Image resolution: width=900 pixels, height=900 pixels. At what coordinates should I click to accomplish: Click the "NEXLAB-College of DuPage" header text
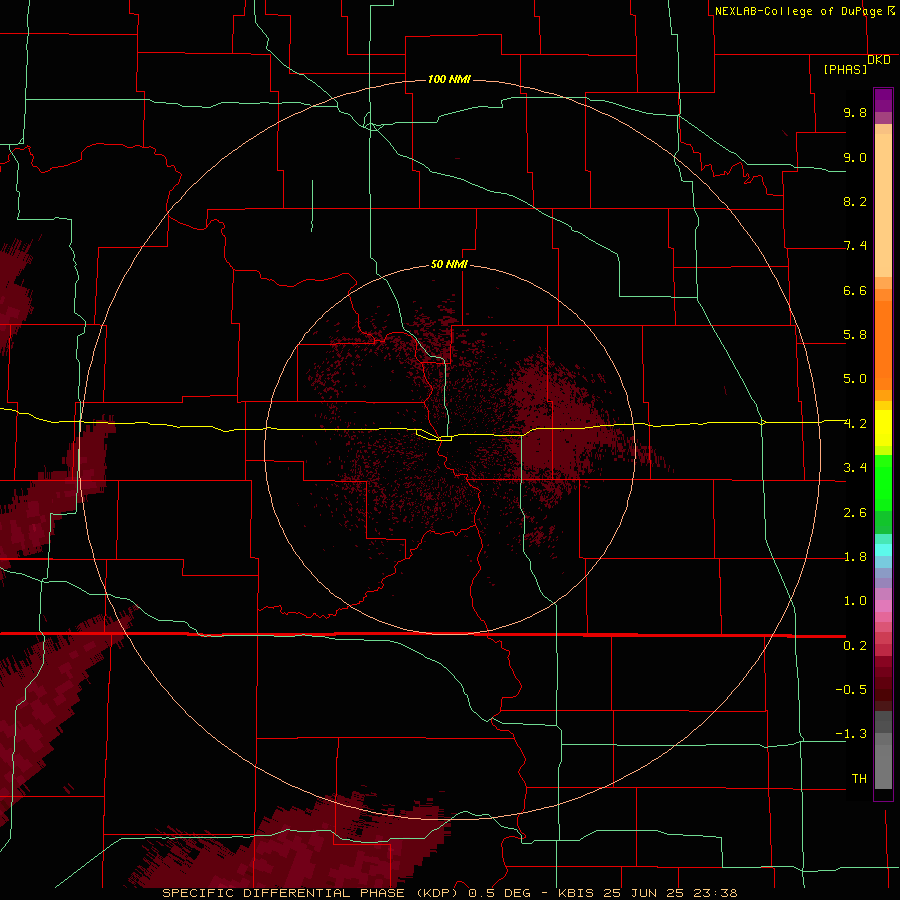tap(800, 11)
